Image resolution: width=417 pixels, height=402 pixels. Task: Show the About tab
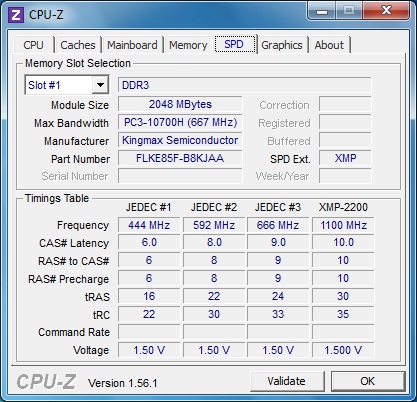pos(329,45)
